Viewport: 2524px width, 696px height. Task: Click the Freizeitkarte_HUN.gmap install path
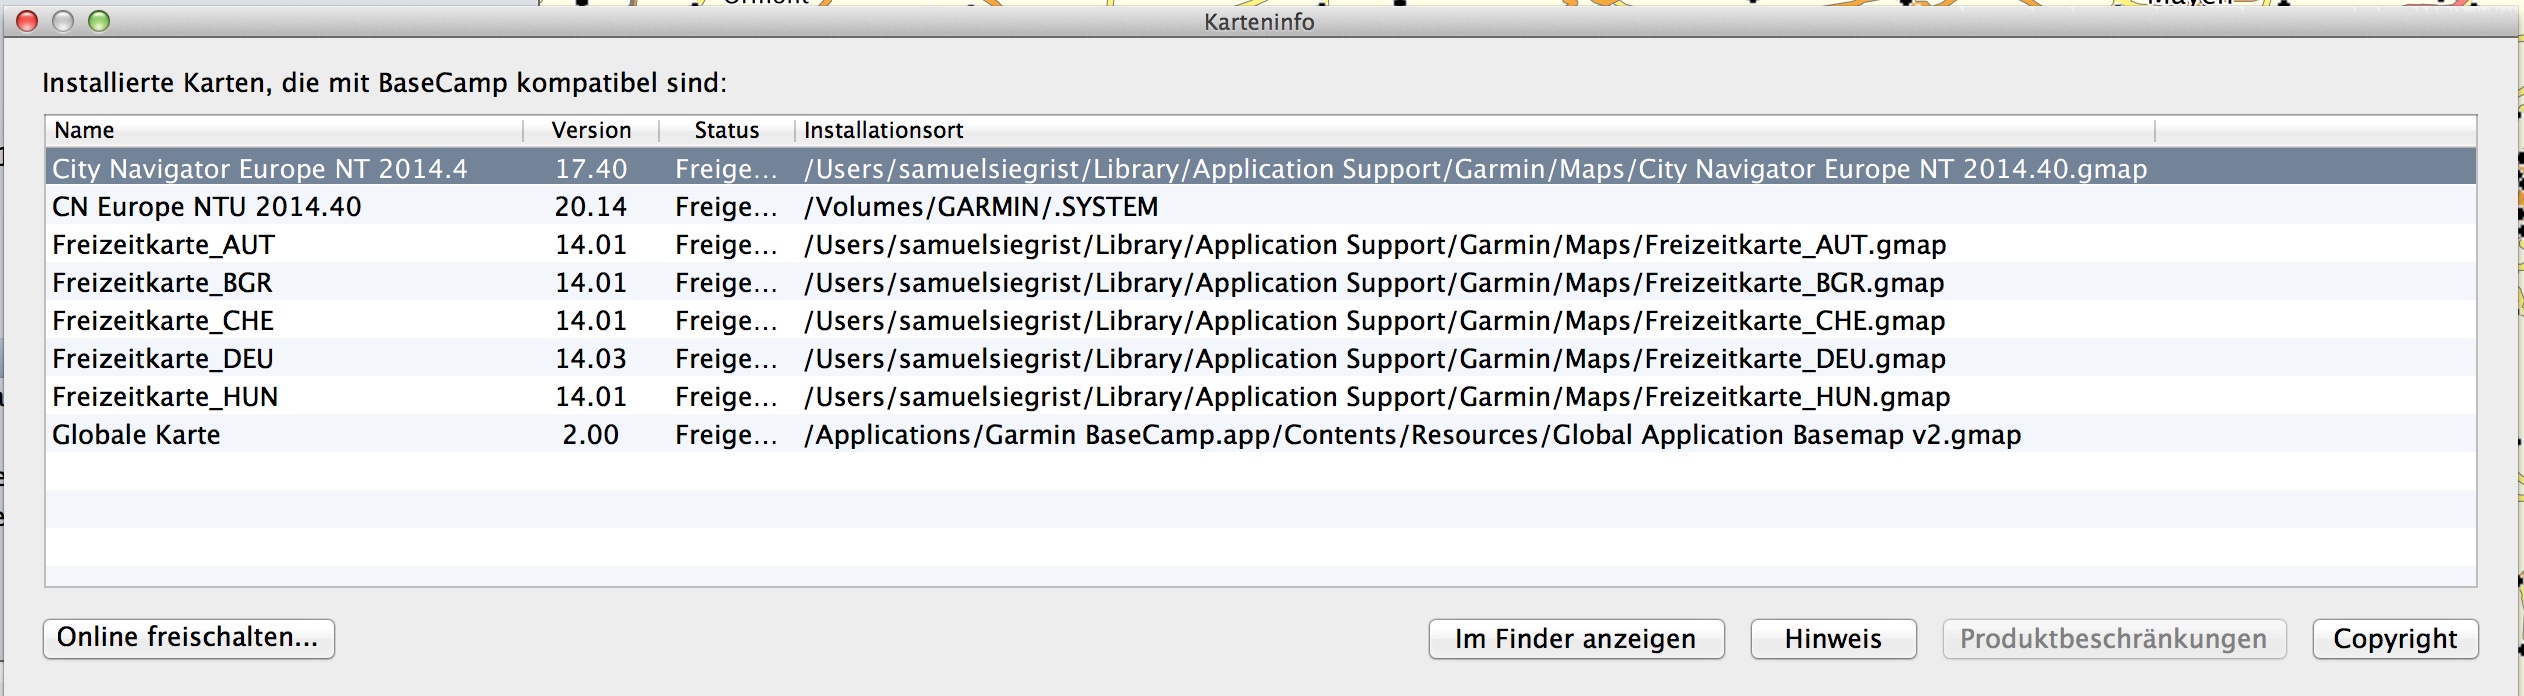(1377, 397)
